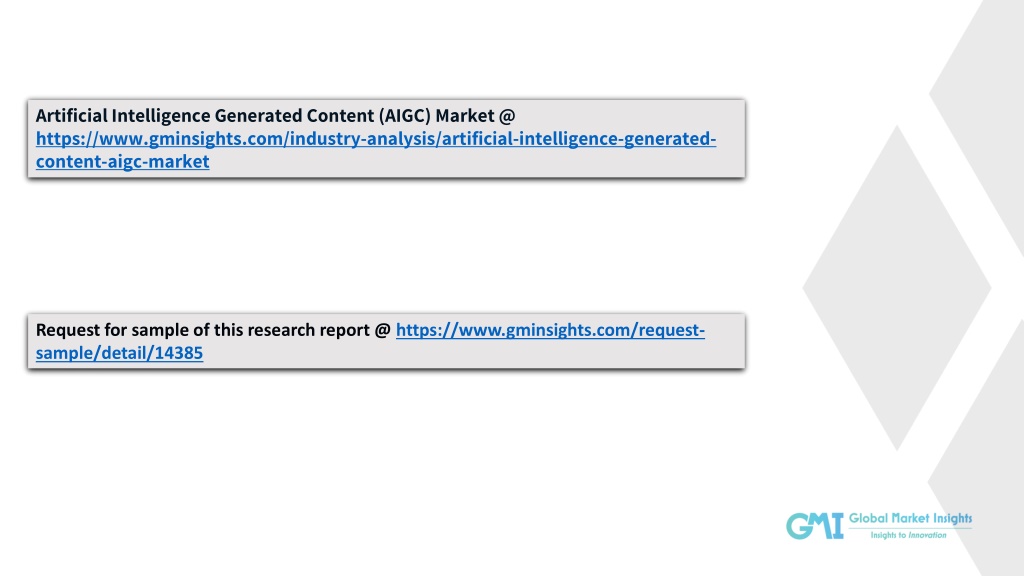
Task: Click the gray angled shape in bottom-right corner
Action: tap(985, 470)
